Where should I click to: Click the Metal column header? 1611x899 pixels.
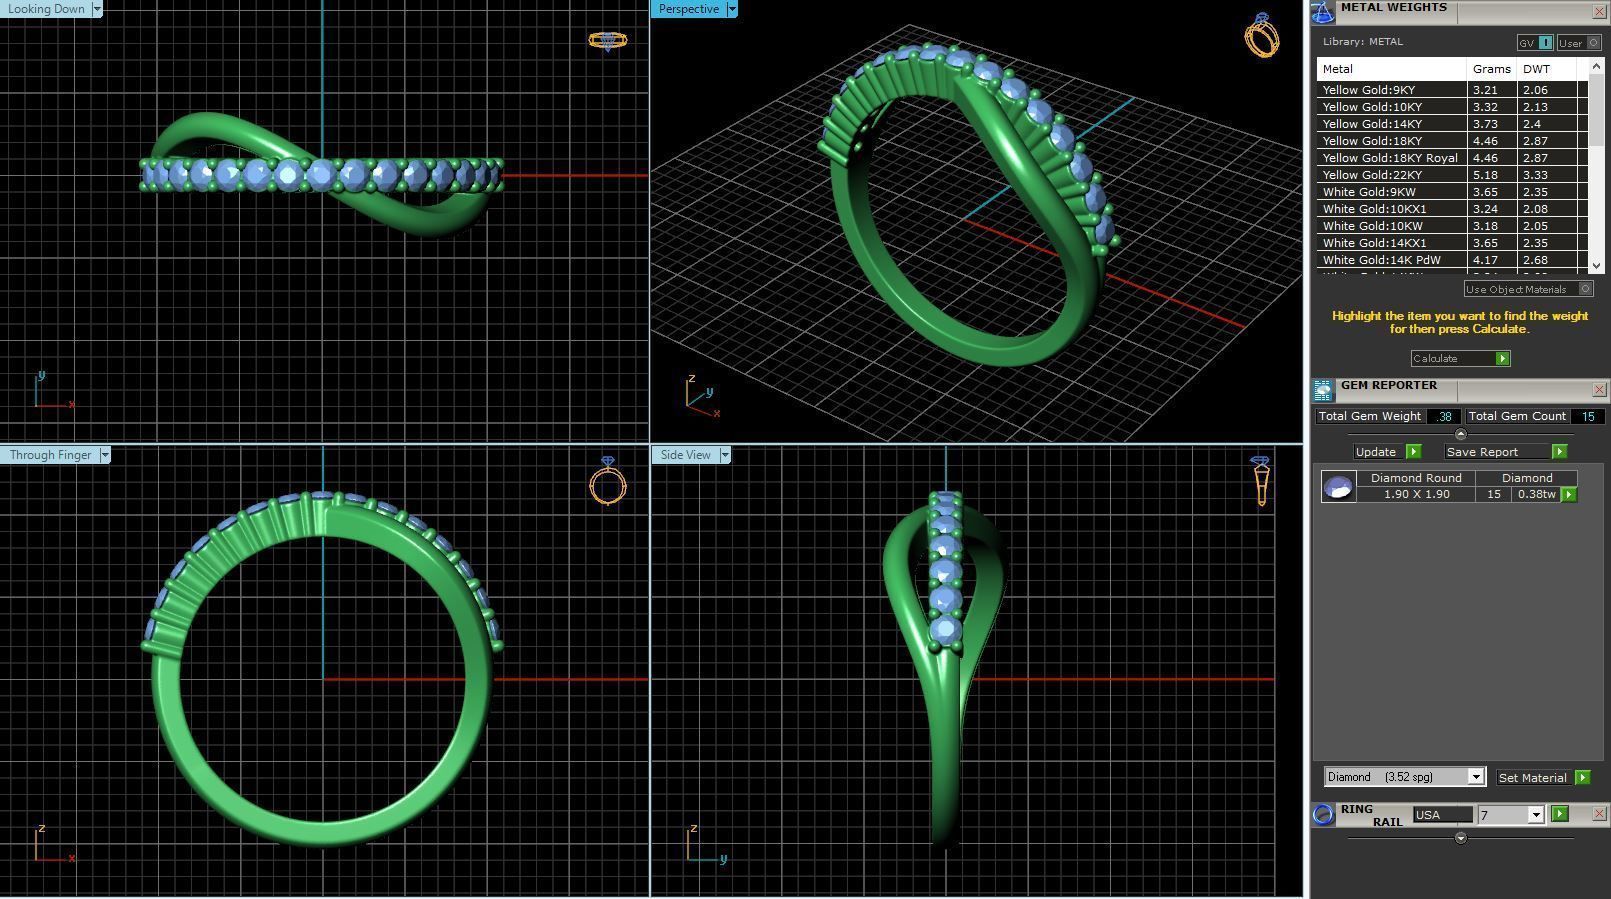coord(1392,69)
